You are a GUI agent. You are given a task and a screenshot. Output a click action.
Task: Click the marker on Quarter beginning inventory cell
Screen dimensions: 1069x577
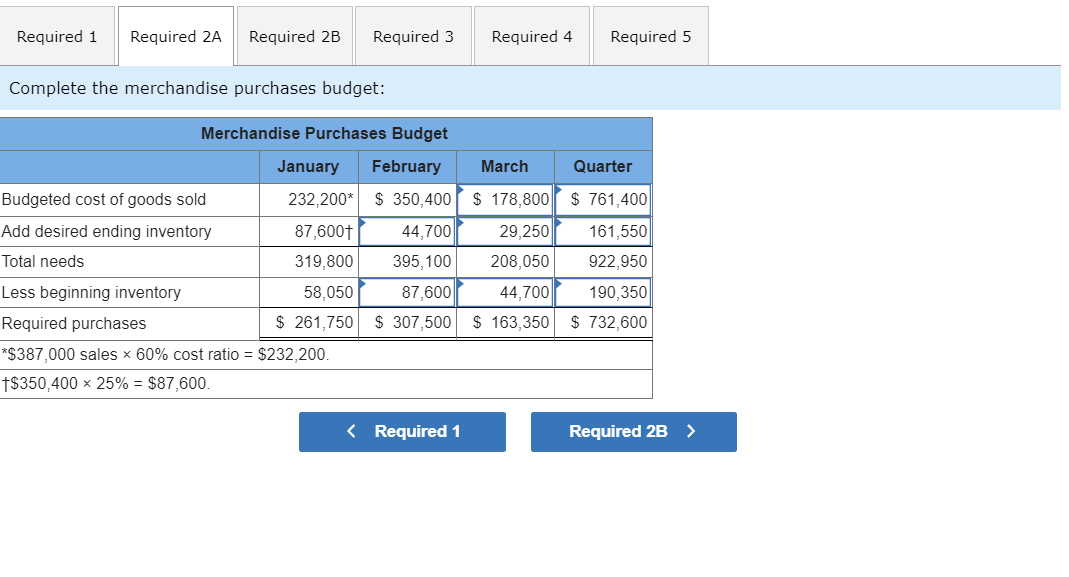557,284
